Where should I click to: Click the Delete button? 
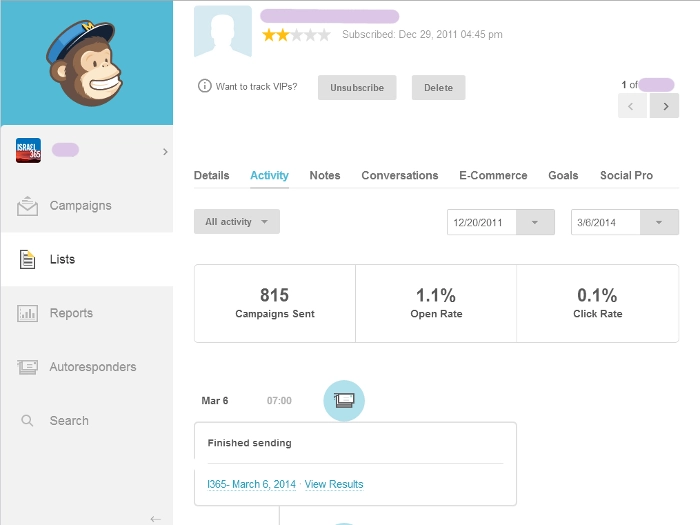coord(438,88)
